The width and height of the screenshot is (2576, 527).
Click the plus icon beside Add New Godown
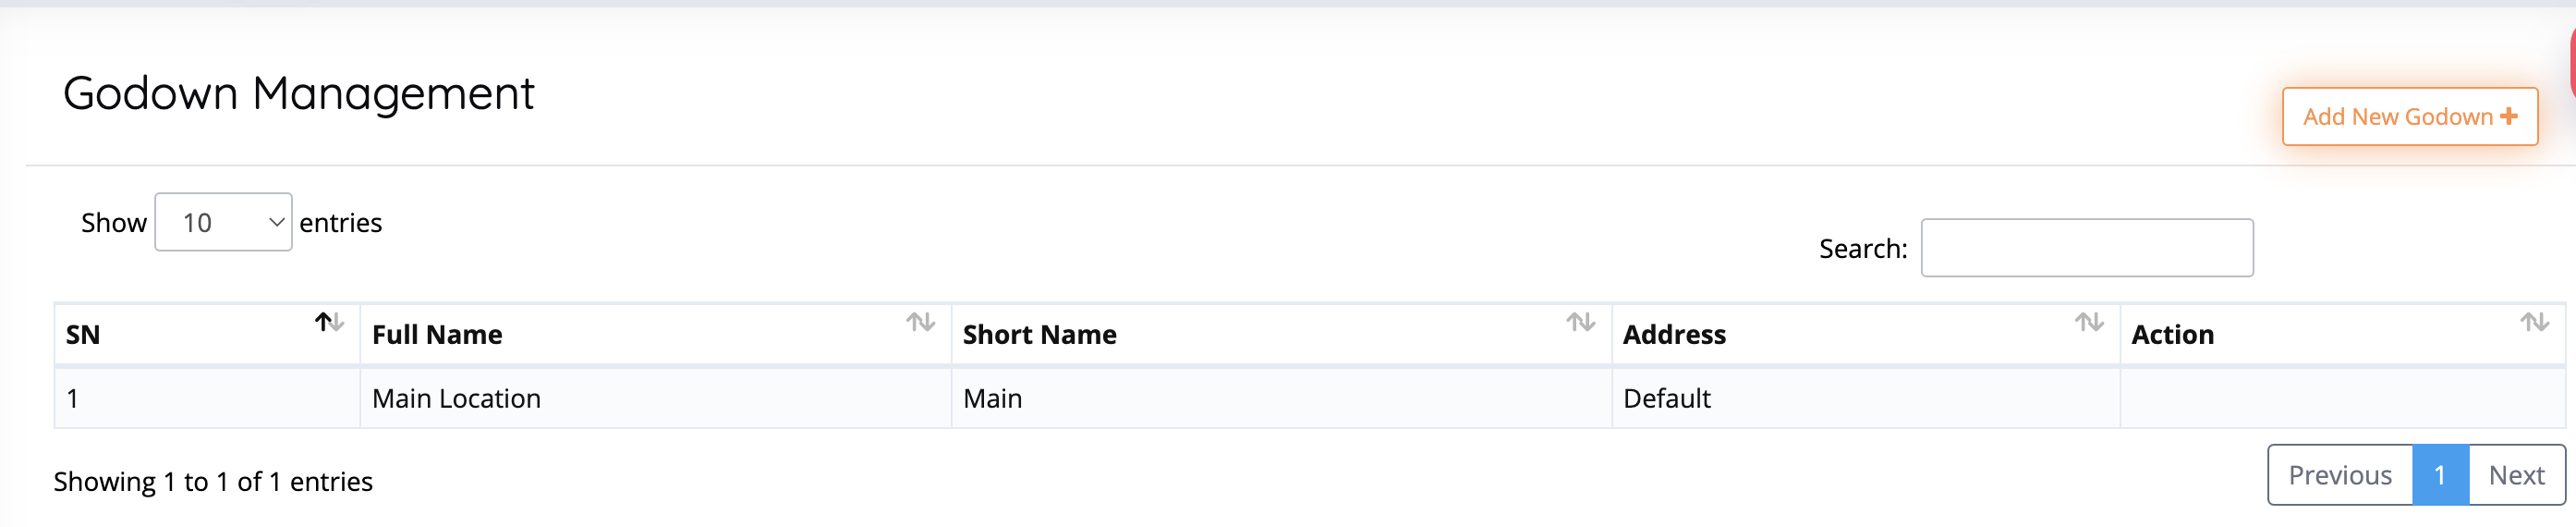pyautogui.click(x=2508, y=117)
